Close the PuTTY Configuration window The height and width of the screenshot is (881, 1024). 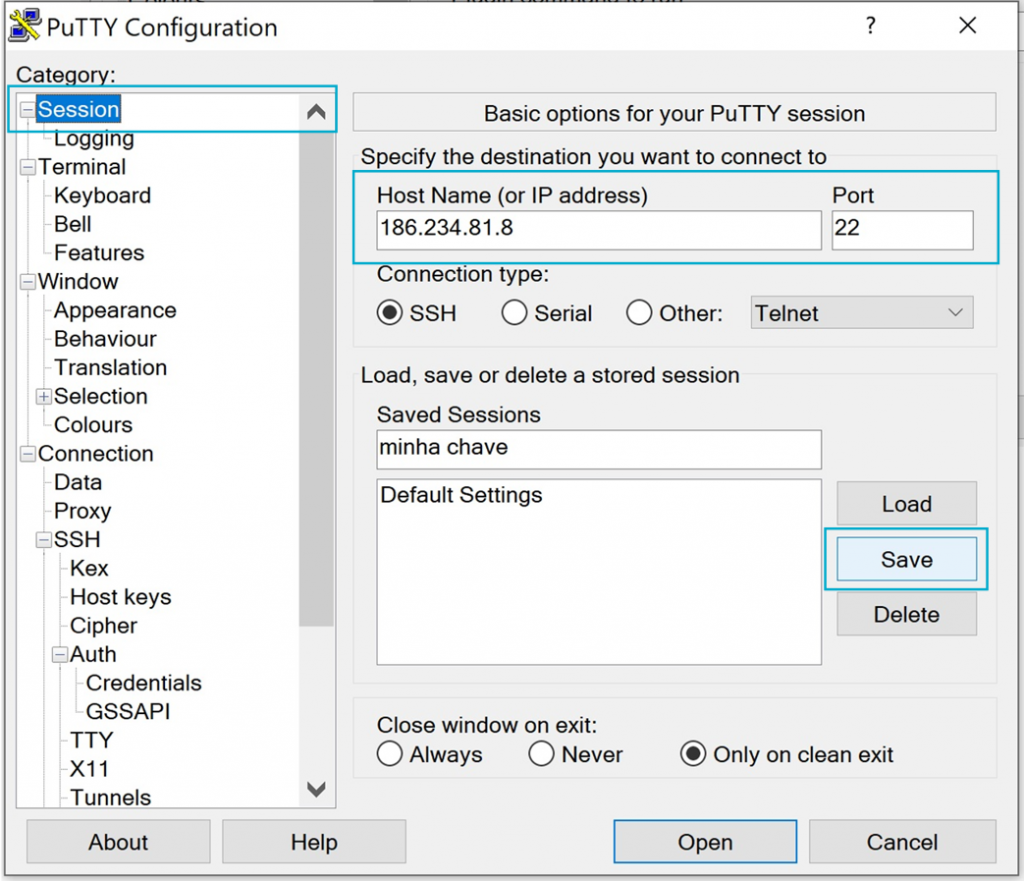click(x=967, y=25)
